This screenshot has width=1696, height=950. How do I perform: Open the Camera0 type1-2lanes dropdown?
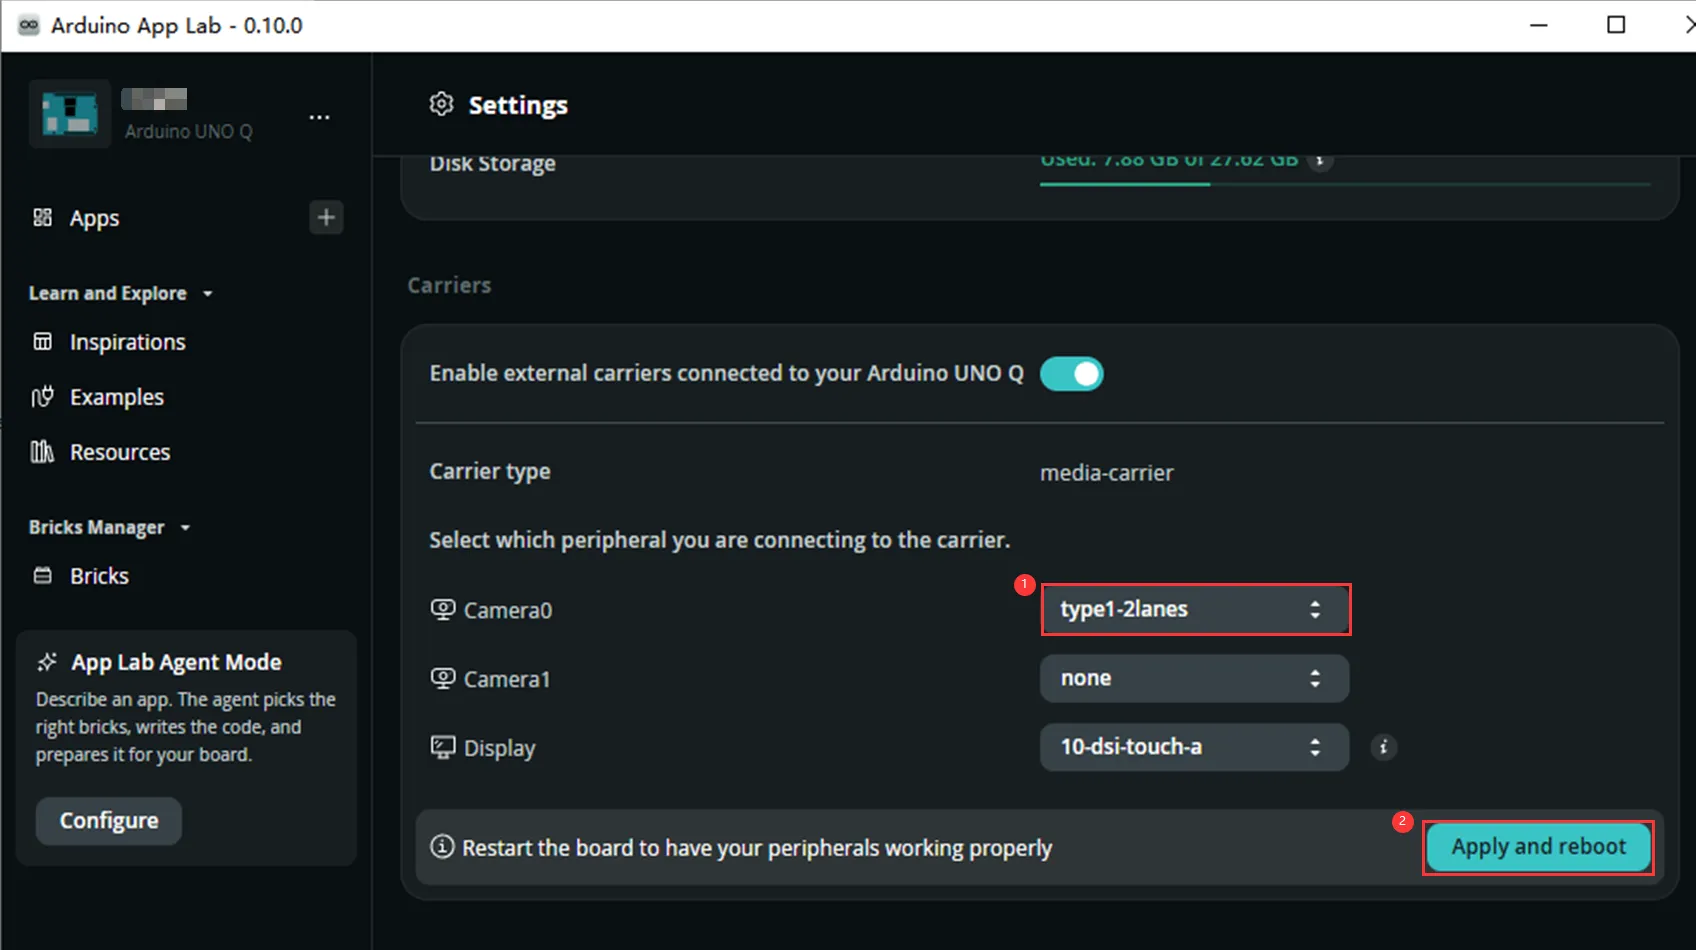point(1195,610)
